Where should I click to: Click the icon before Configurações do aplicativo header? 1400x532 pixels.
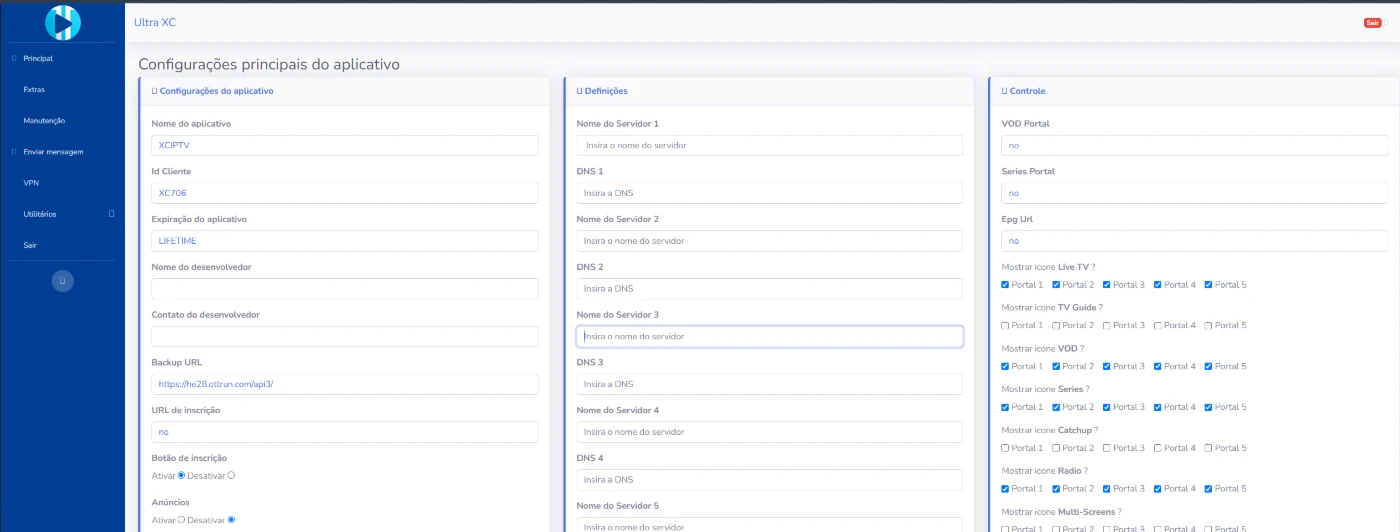[x=154, y=91]
